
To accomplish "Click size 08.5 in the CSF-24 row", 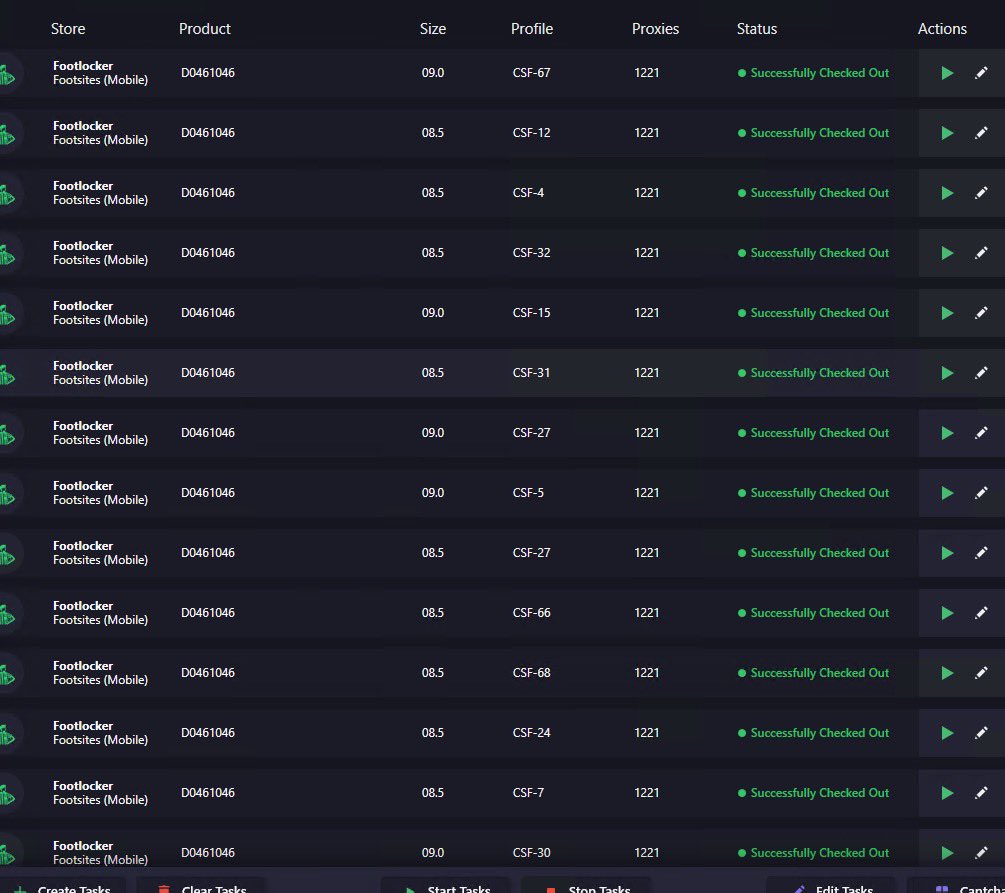I will tap(433, 733).
